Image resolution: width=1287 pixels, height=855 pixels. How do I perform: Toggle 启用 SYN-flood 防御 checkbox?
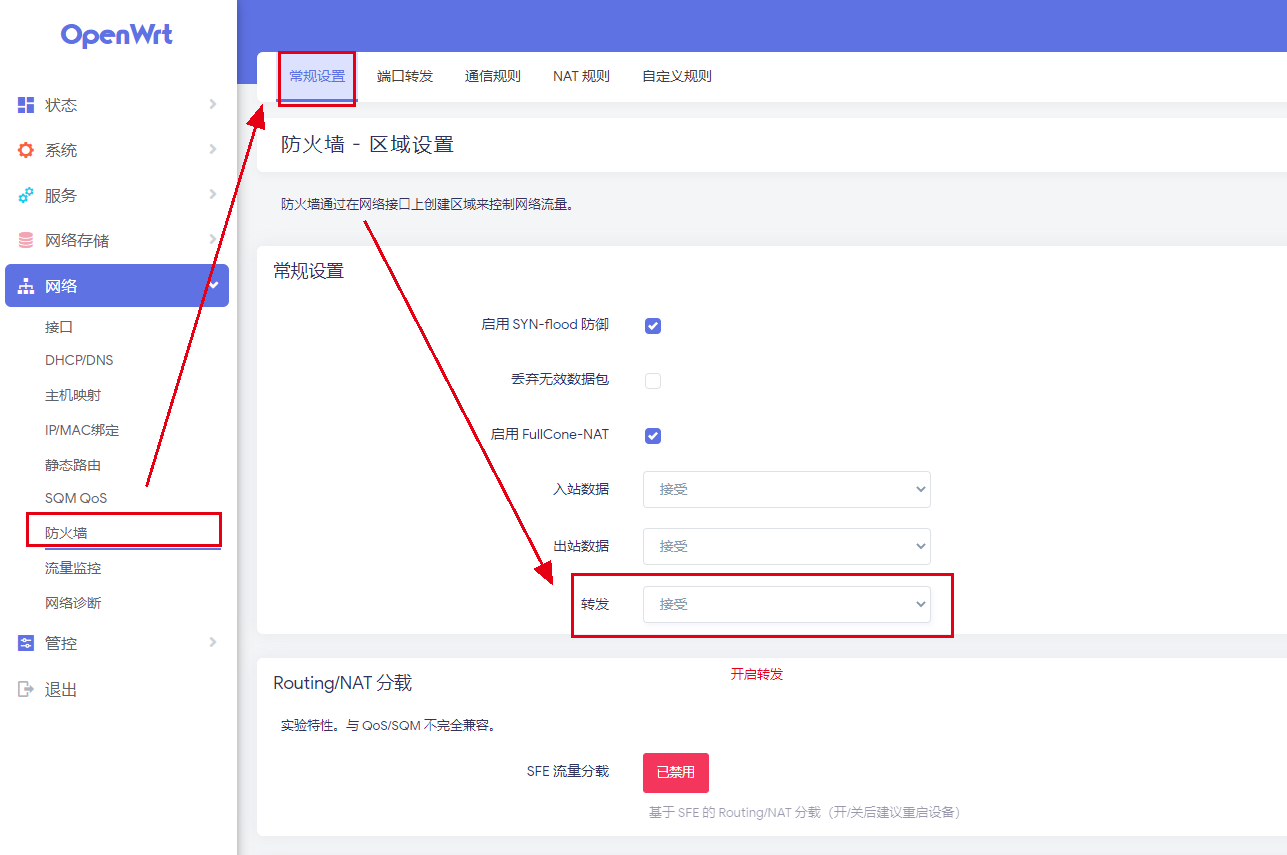pos(653,325)
